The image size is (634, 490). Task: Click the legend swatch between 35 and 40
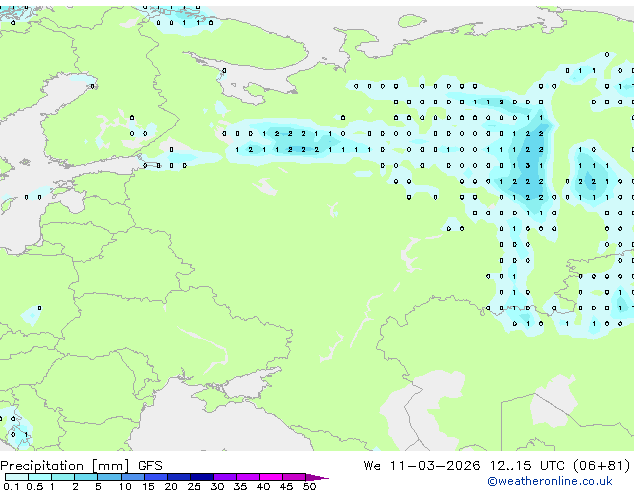[248, 477]
